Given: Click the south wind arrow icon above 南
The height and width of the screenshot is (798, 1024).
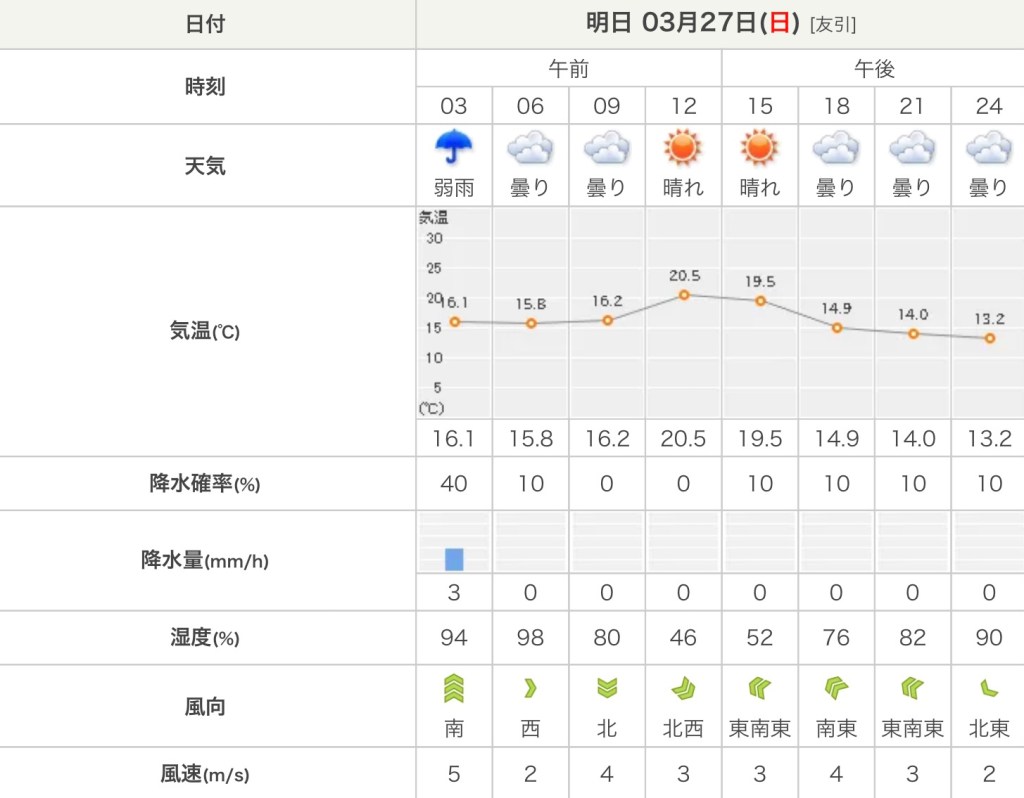Looking at the screenshot, I should pos(454,689).
